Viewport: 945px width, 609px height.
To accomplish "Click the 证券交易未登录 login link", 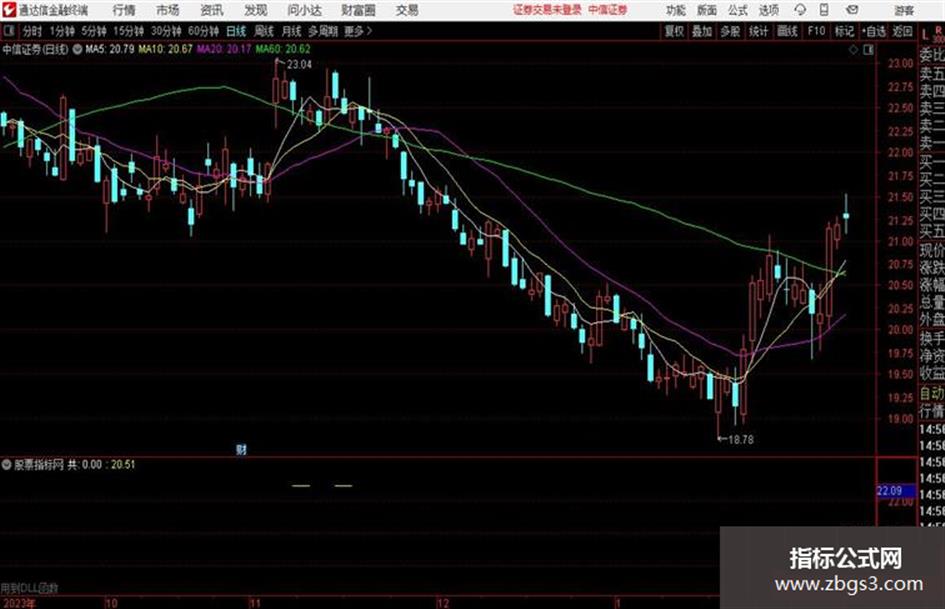I will pos(547,10).
